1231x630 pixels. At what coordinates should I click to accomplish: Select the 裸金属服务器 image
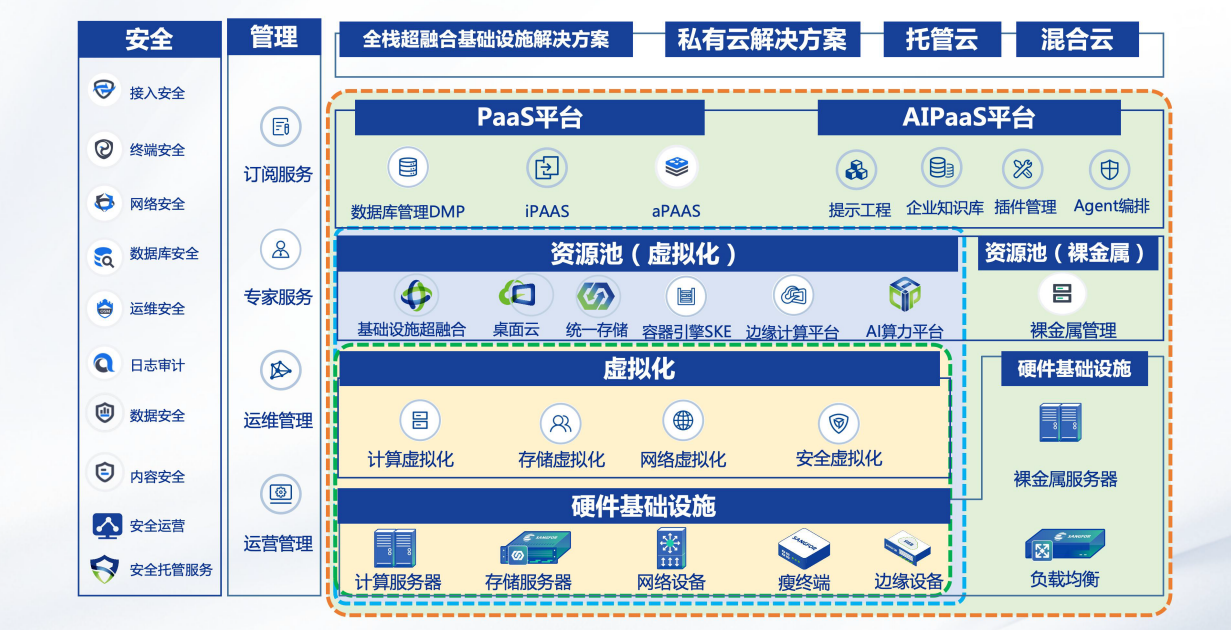(1061, 423)
